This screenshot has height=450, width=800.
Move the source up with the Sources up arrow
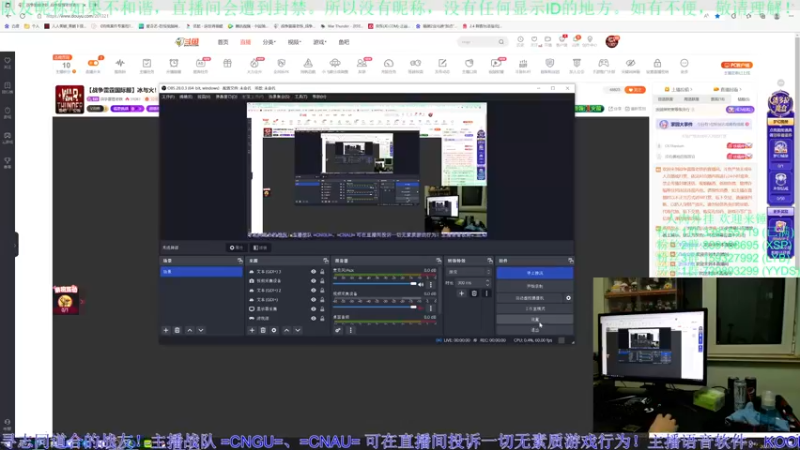click(286, 331)
